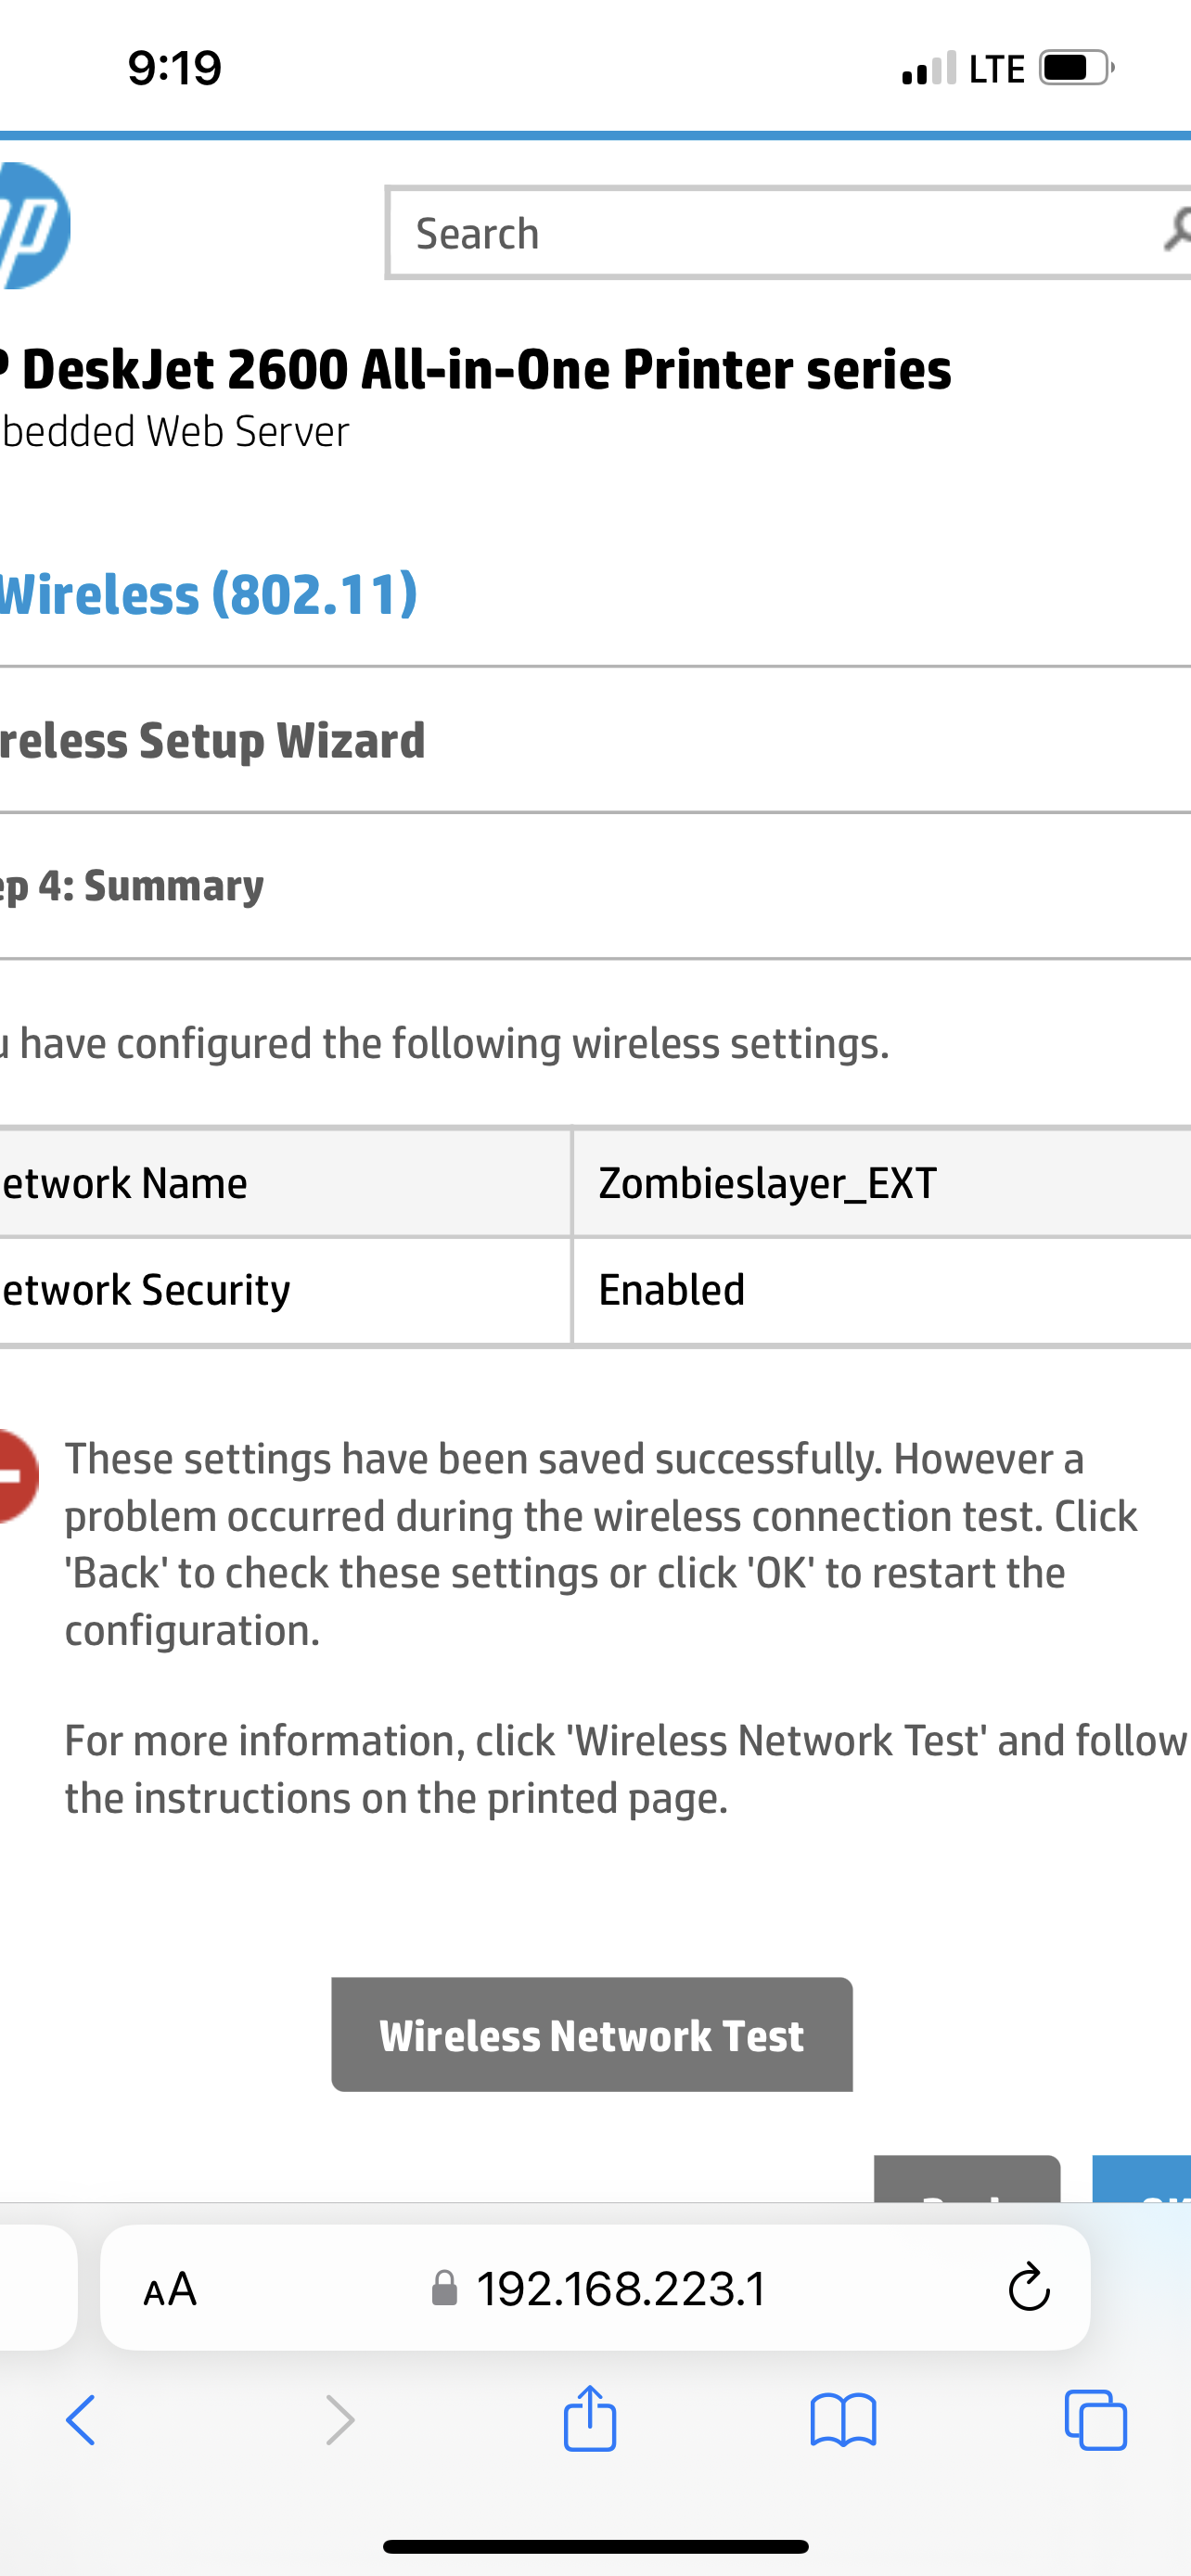
Task: Tap the battery indicator in status bar
Action: coord(1076,68)
